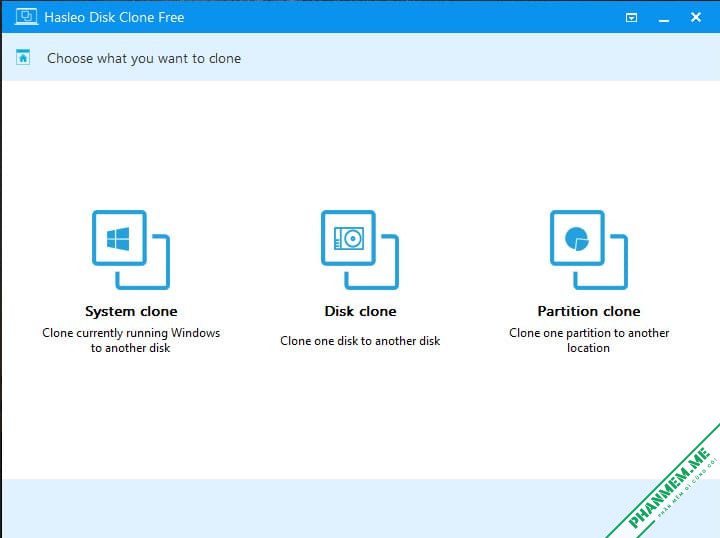This screenshot has width=720, height=538.
Task: Click the "System clone" label
Action: point(131,311)
